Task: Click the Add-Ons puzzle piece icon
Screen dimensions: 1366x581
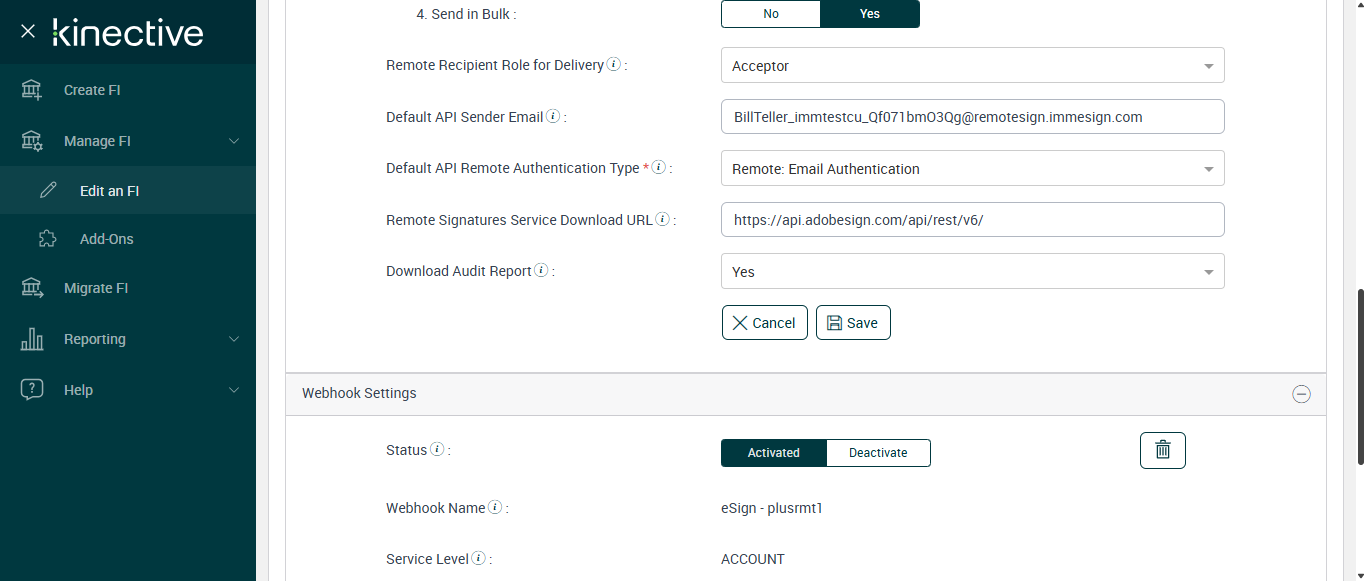Action: pos(47,239)
